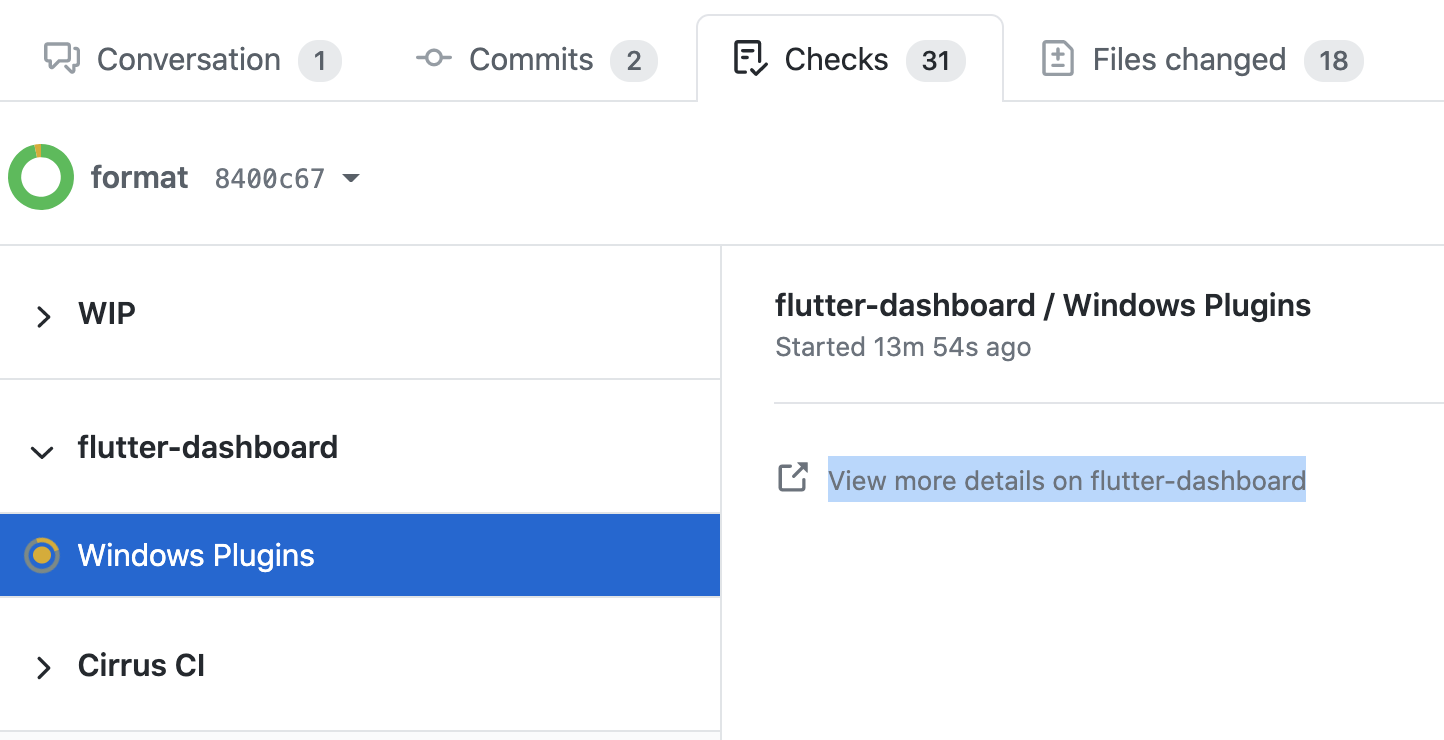Click the Checks checklist icon
Image resolution: width=1444 pixels, height=740 pixels.
click(x=752, y=59)
